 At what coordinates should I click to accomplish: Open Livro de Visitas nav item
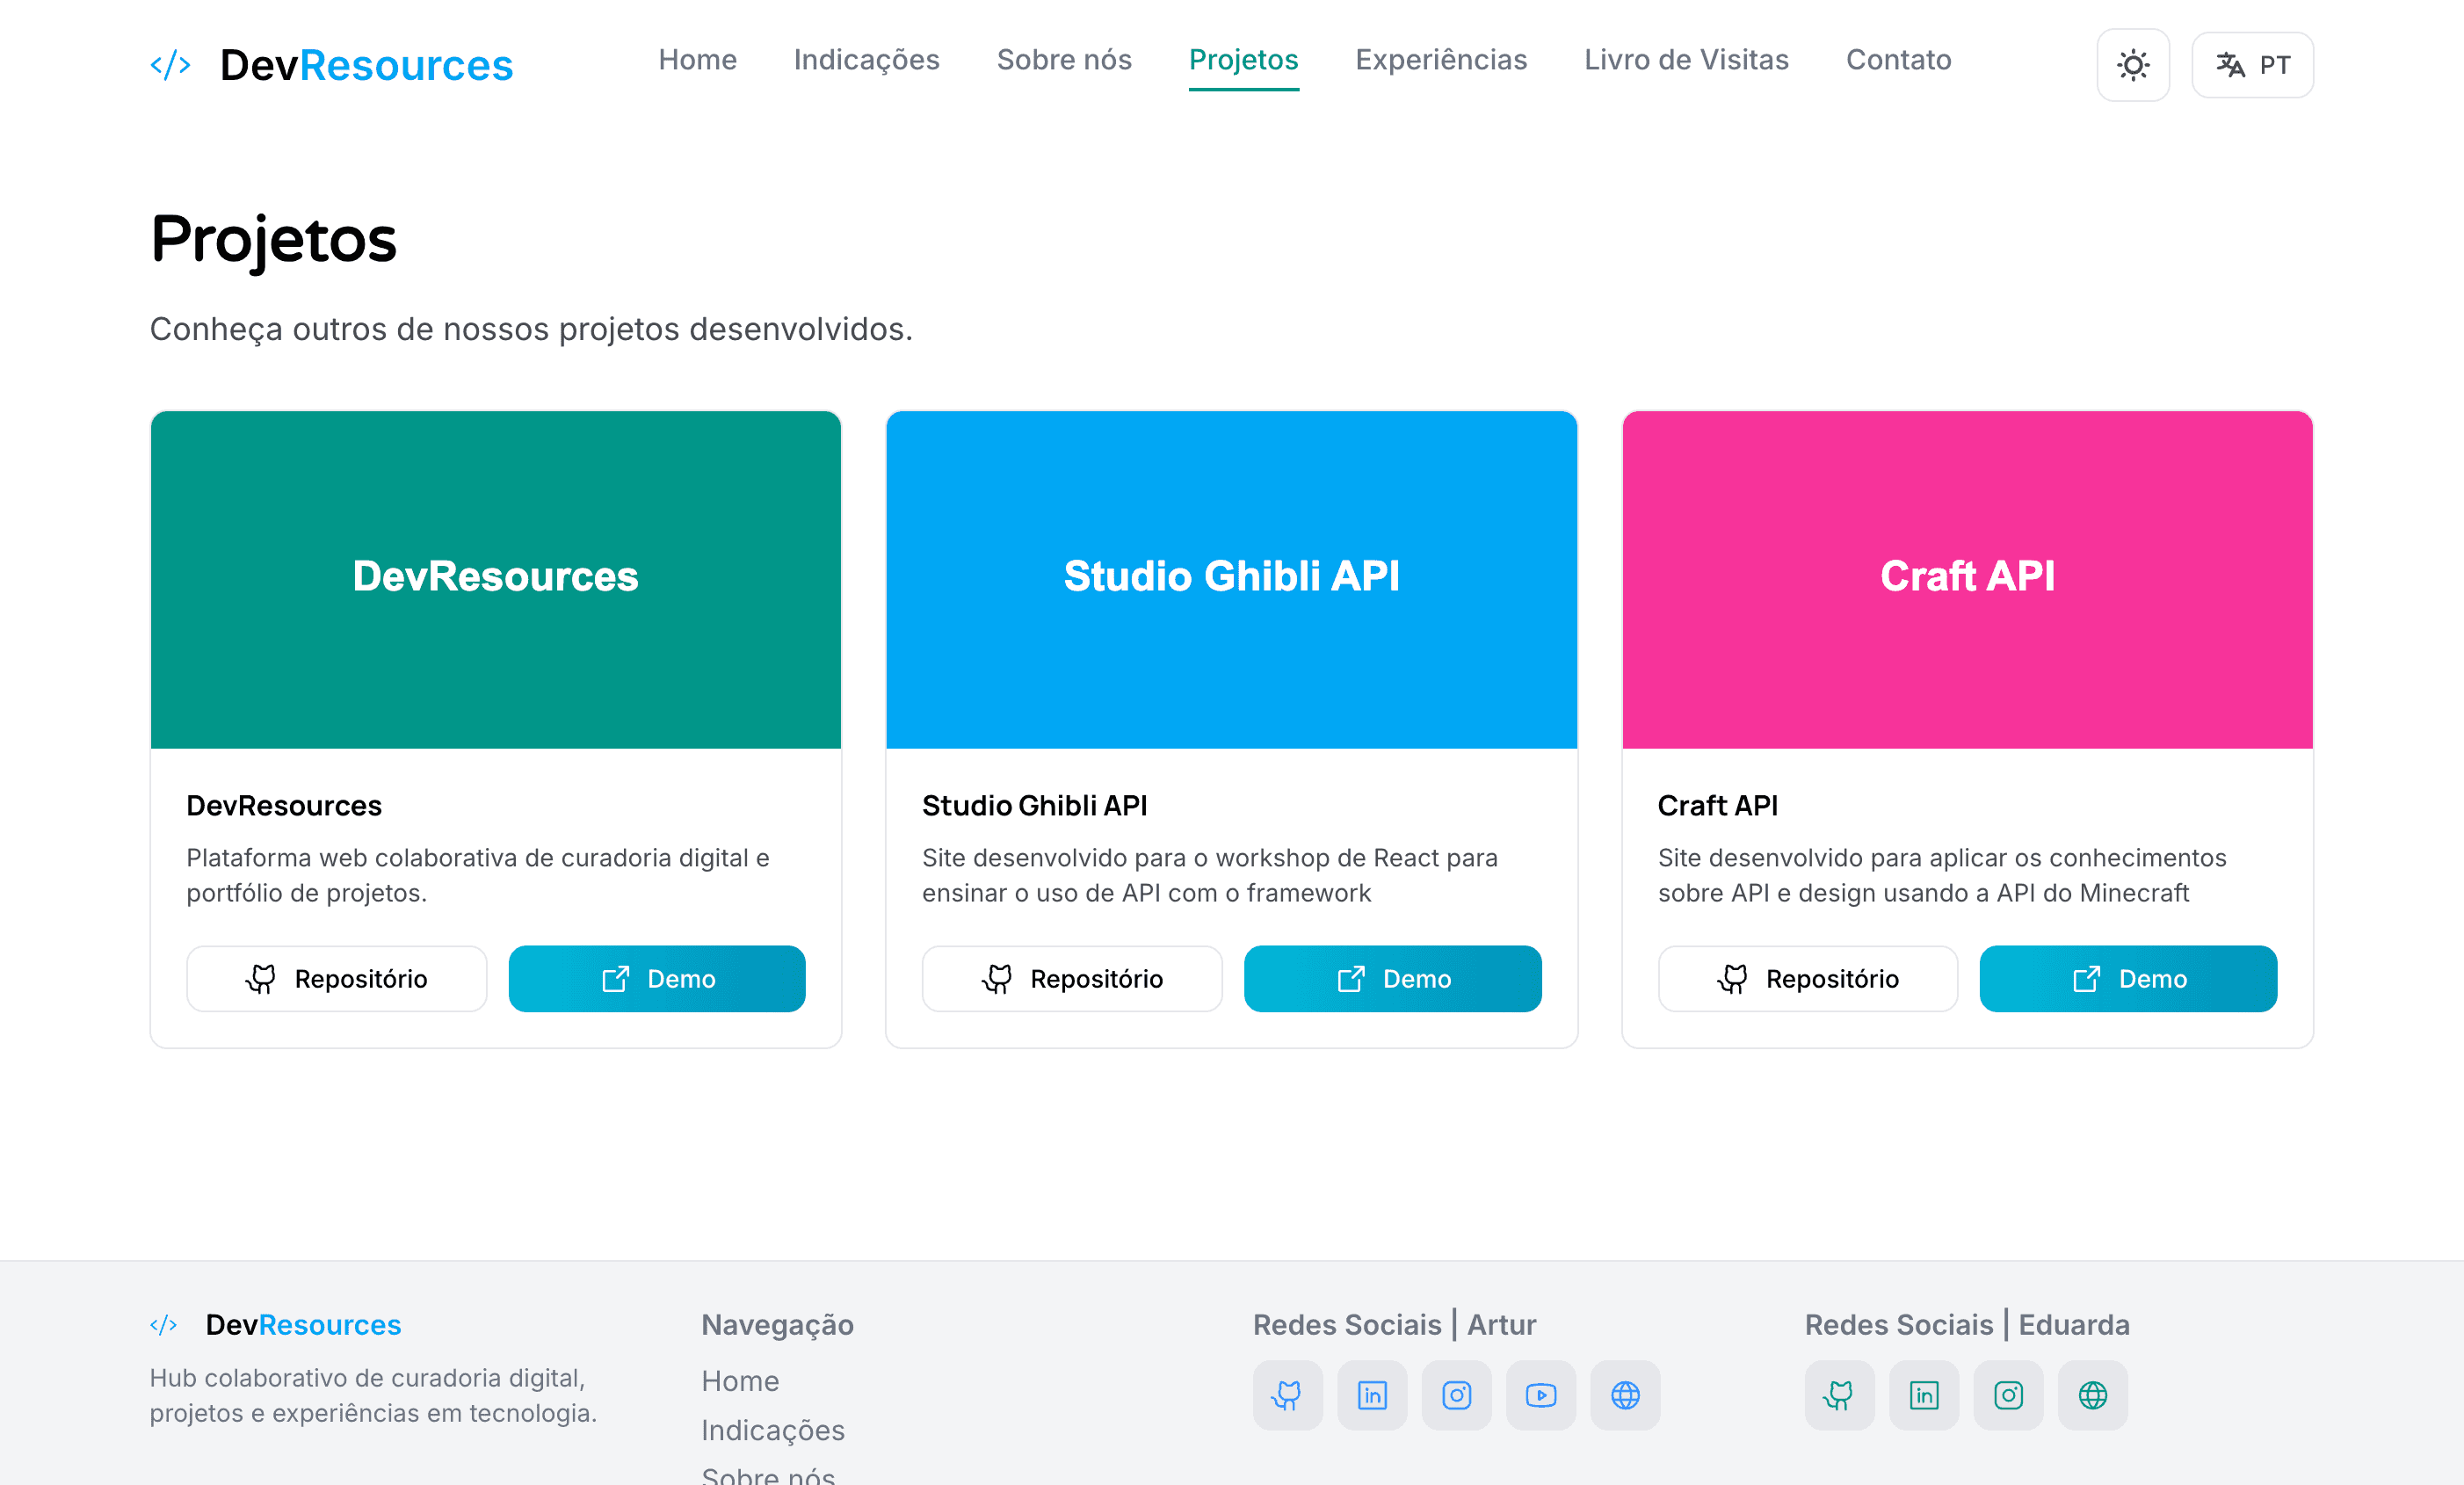click(1686, 60)
